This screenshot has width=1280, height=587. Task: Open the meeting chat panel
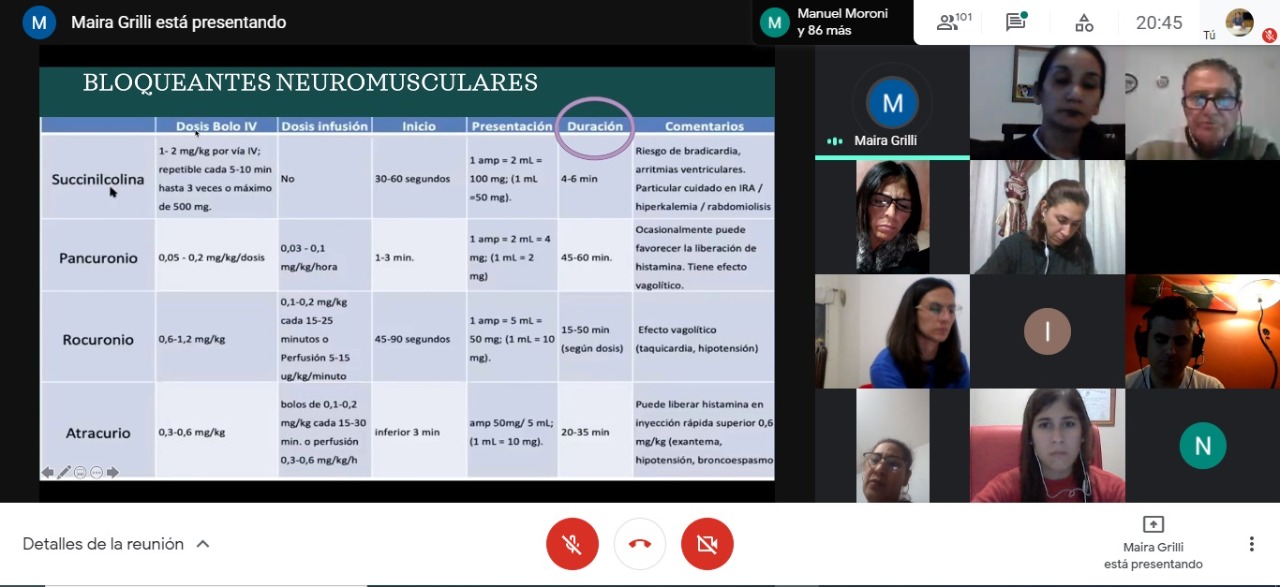click(1016, 22)
